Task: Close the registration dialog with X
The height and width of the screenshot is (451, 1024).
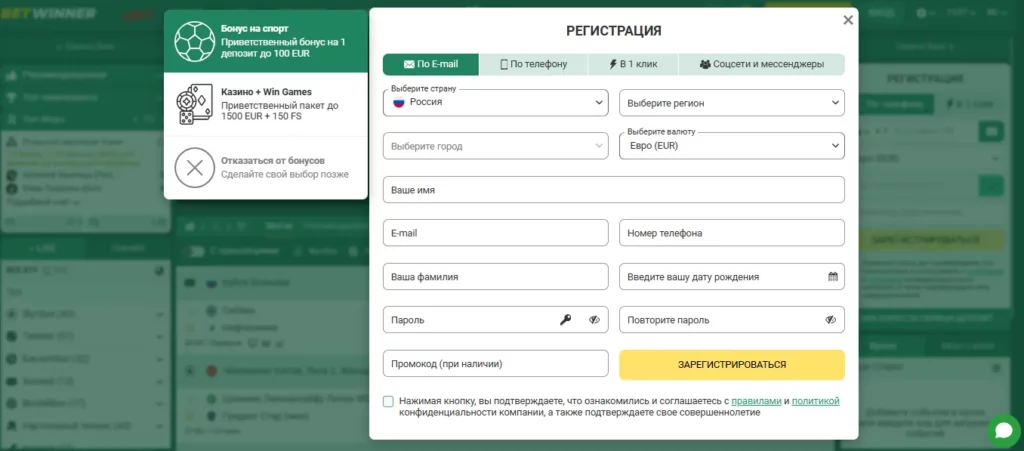Action: pyautogui.click(x=848, y=20)
